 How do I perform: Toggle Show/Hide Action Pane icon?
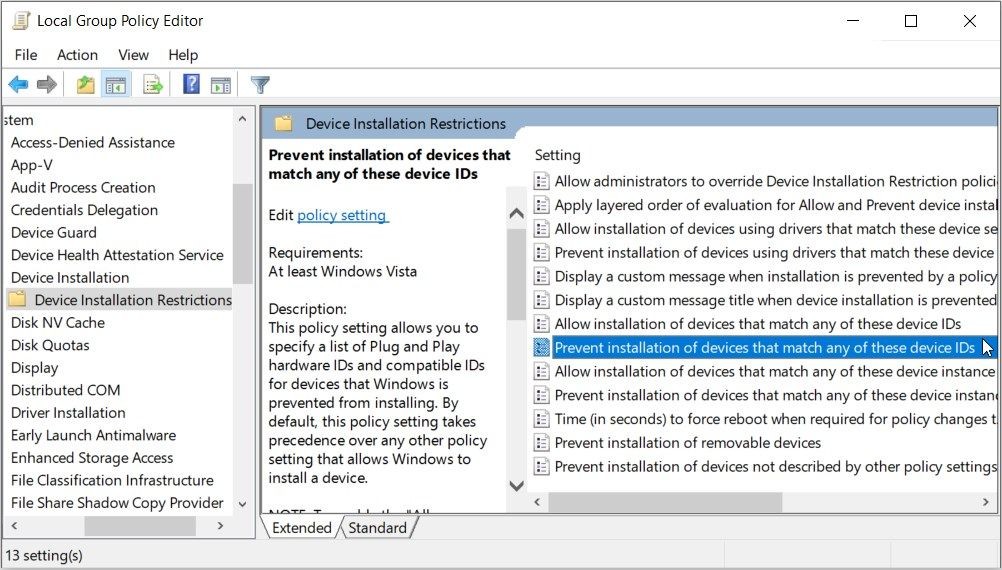[220, 84]
